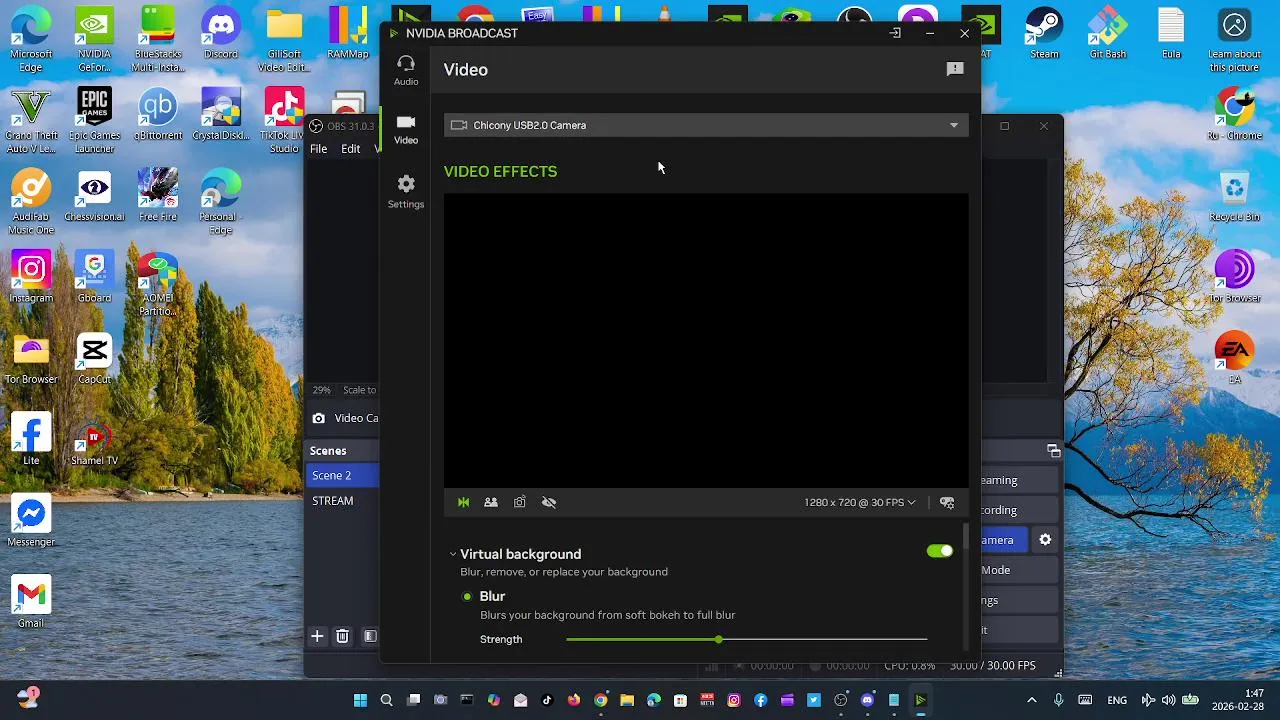Click the Firefox icon in the taskbar
Image resolution: width=1280 pixels, height=720 pixels.
pyautogui.click(x=573, y=700)
